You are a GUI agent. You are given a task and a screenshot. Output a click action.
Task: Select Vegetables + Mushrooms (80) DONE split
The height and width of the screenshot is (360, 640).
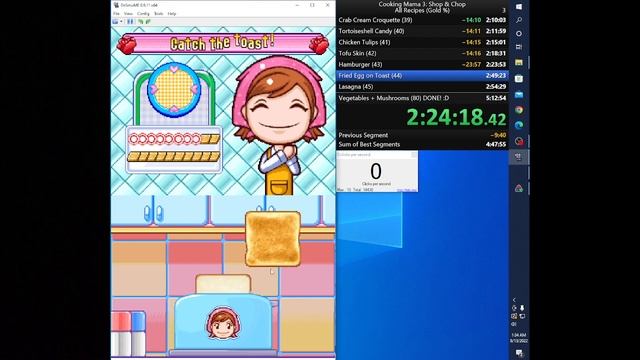(x=422, y=98)
